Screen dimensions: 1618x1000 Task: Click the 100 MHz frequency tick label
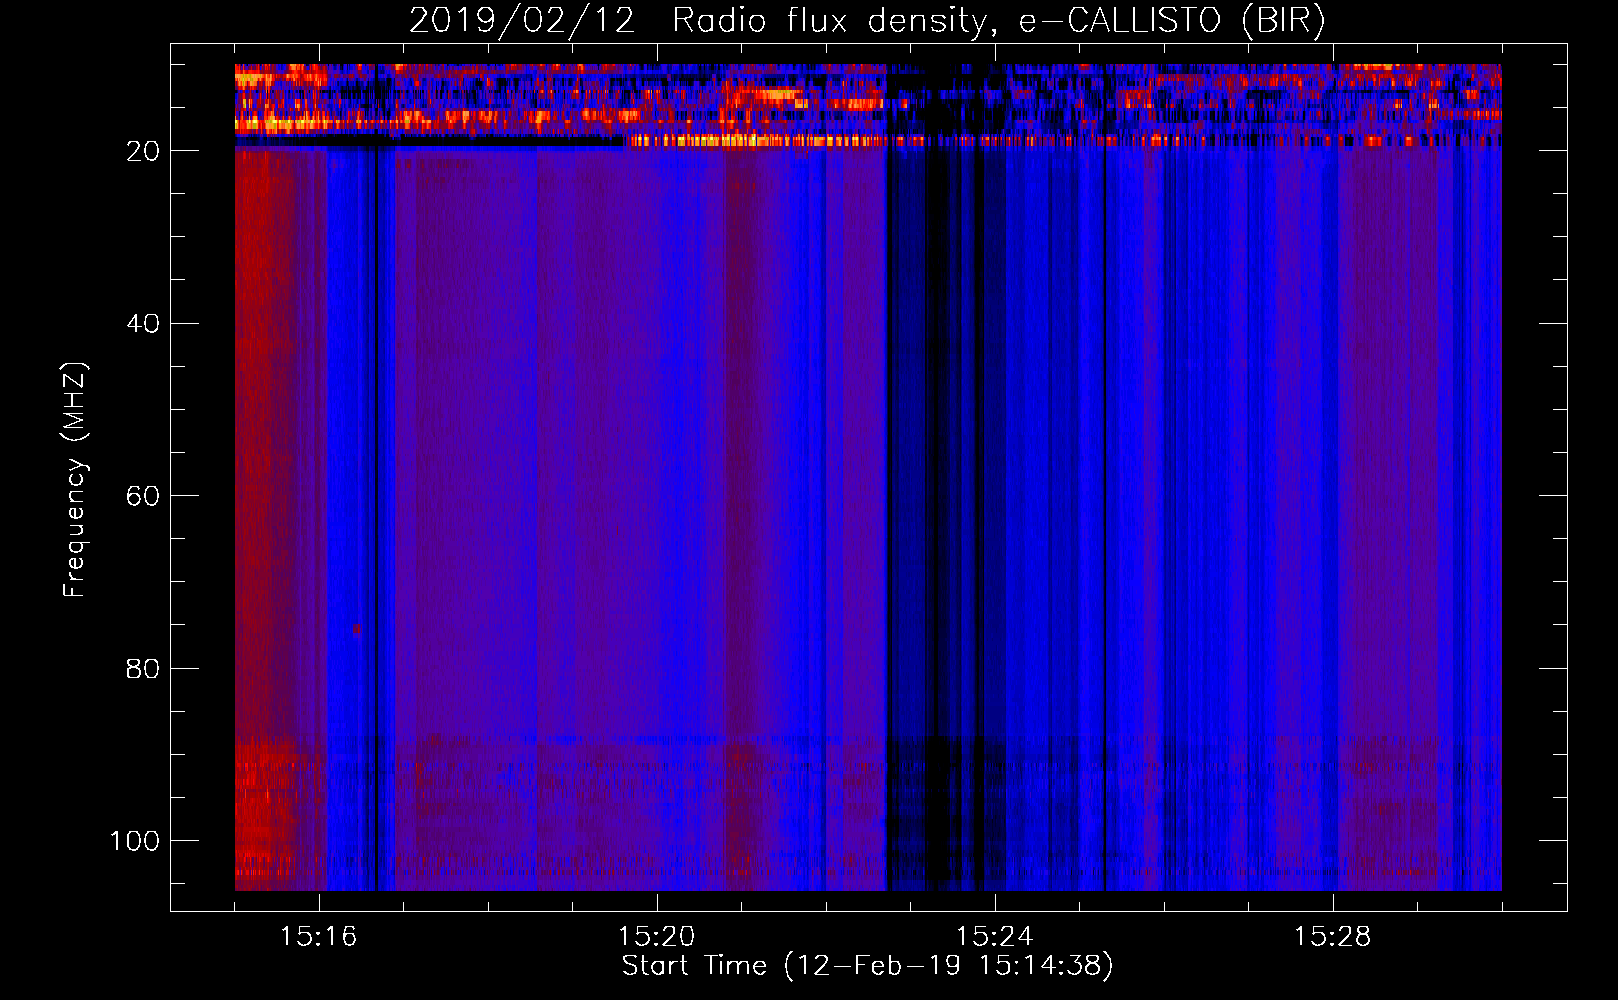coord(135,841)
